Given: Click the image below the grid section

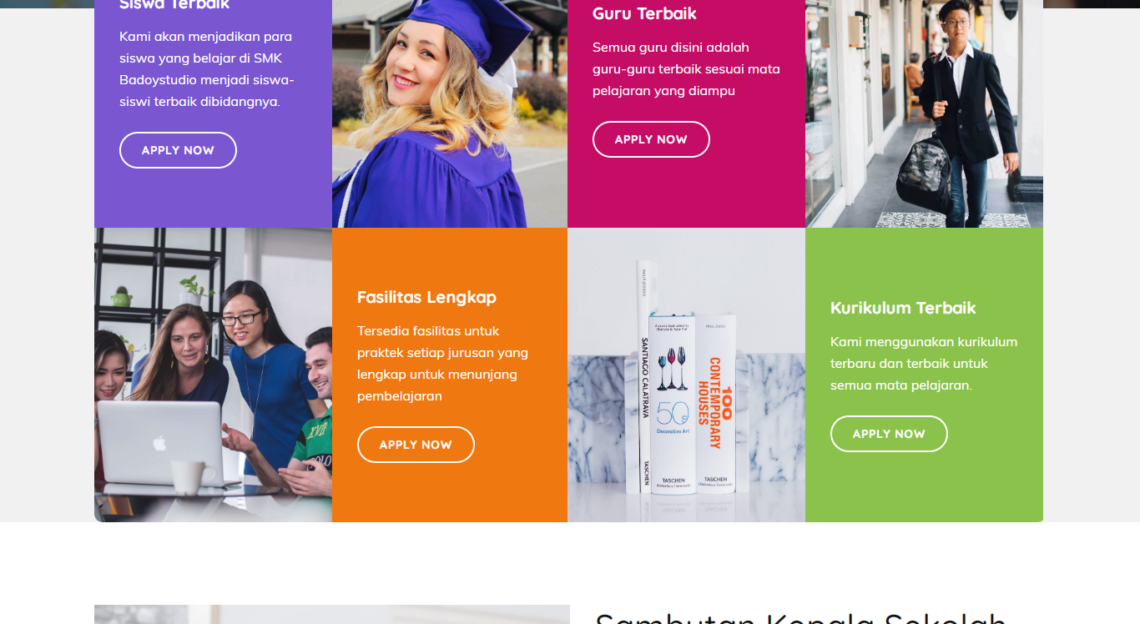Looking at the screenshot, I should [332, 615].
